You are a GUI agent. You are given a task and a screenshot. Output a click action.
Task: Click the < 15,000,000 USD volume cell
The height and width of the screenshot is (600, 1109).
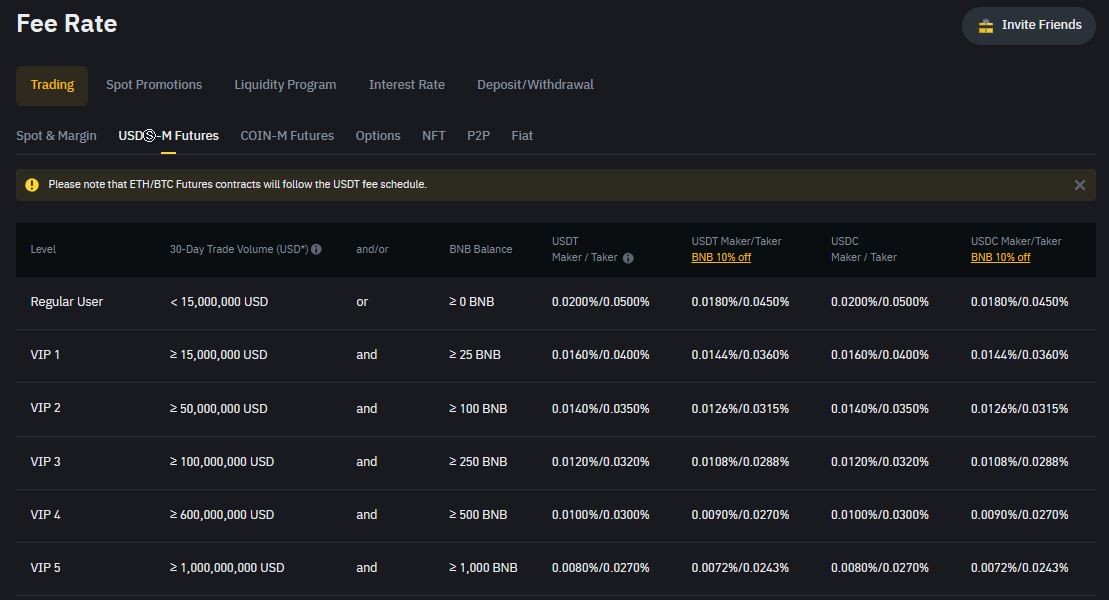tap(219, 302)
